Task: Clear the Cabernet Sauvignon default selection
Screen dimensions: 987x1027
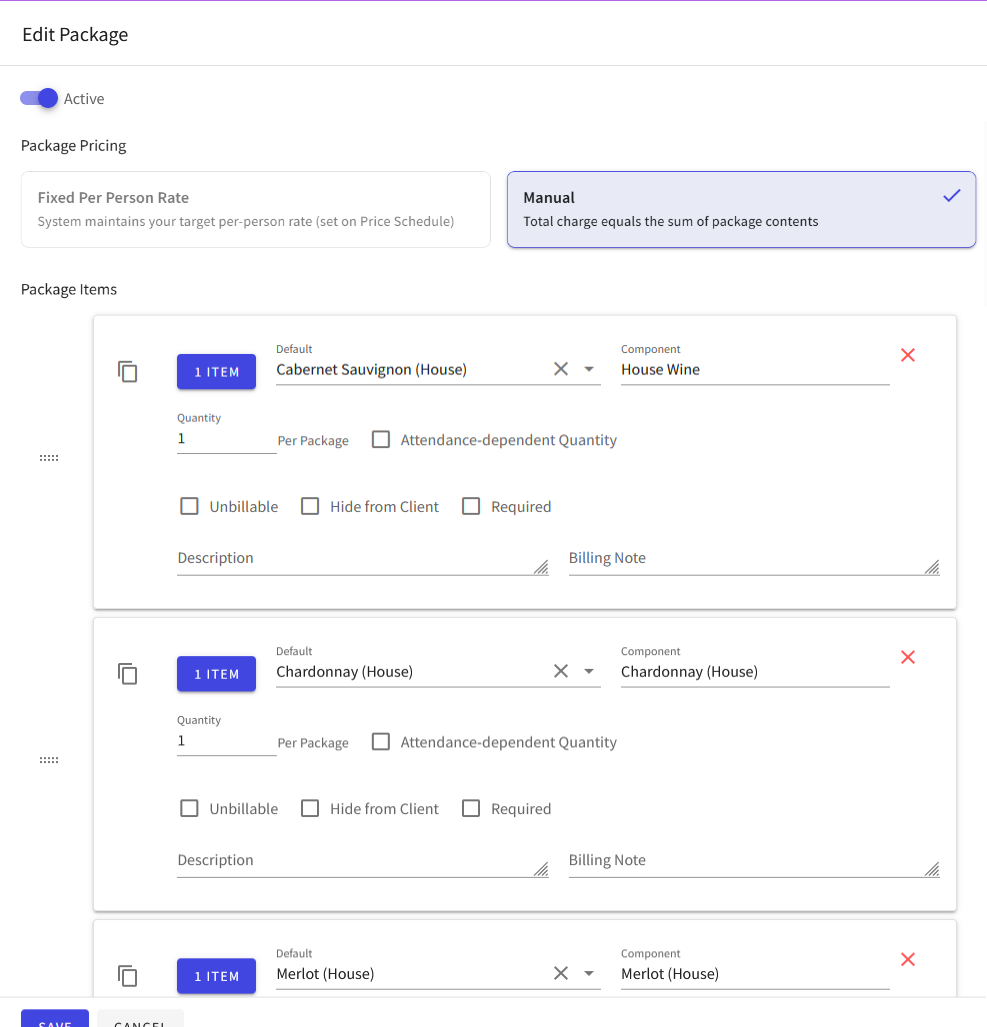Action: click(561, 369)
